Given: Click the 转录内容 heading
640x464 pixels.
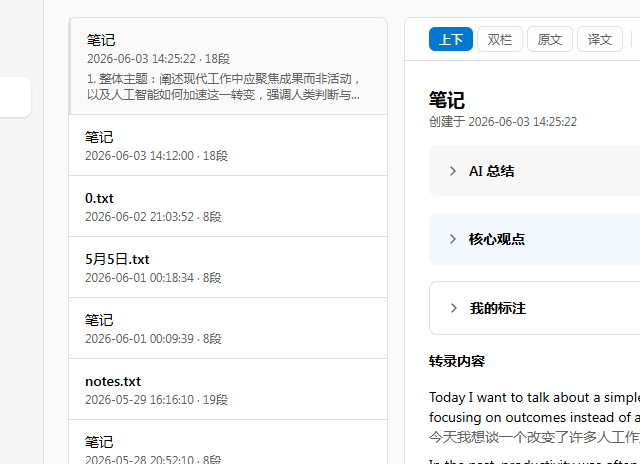Looking at the screenshot, I should pyautogui.click(x=457, y=361).
